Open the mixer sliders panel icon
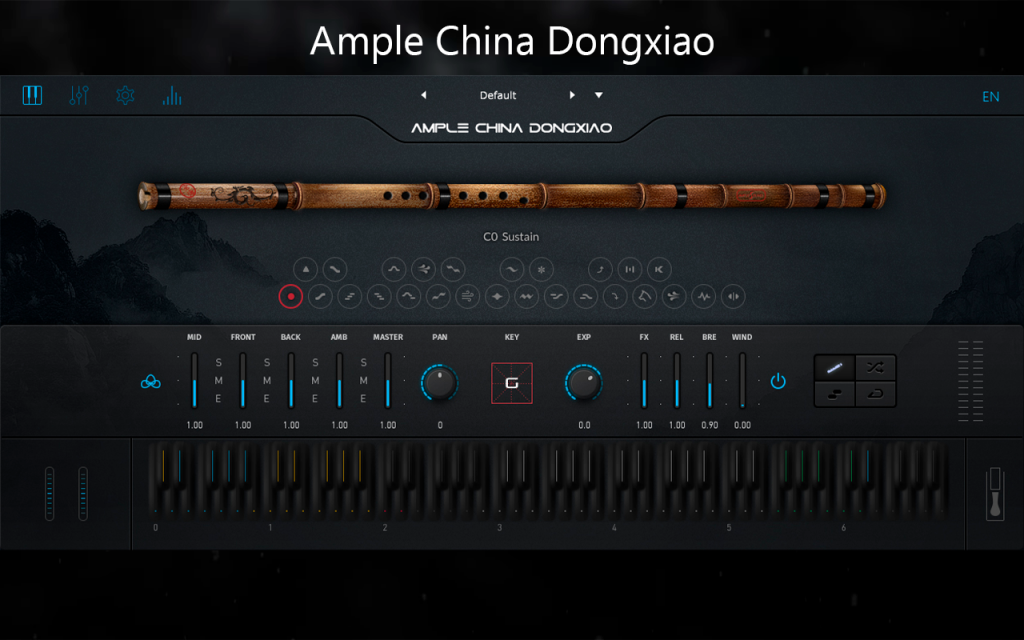Viewport: 1024px width, 640px height. [x=79, y=95]
